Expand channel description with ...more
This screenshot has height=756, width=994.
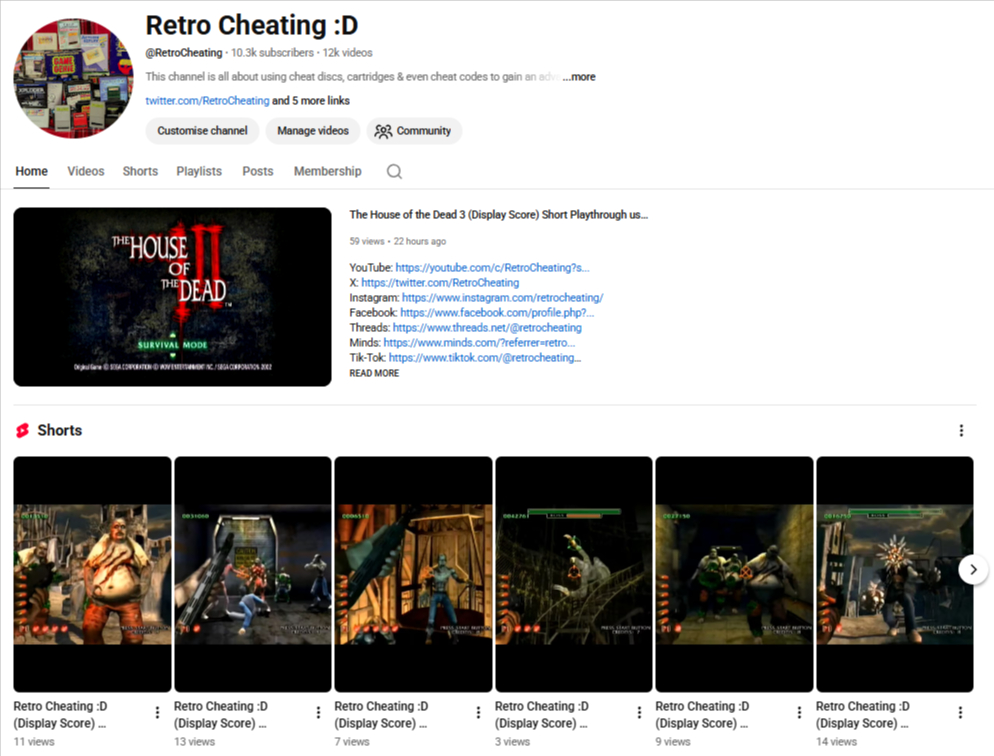click(579, 77)
